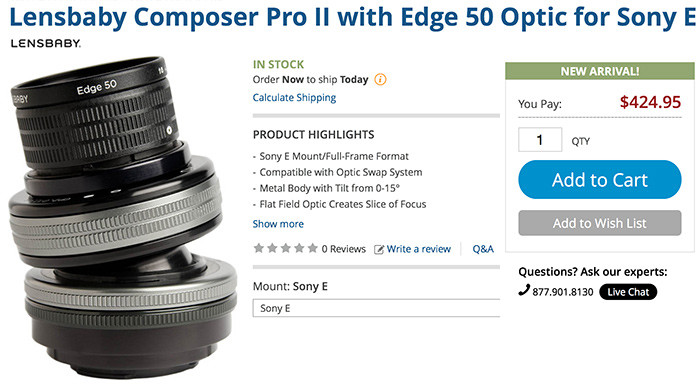
Task: Click the 0 Reviews text
Action: (x=343, y=249)
